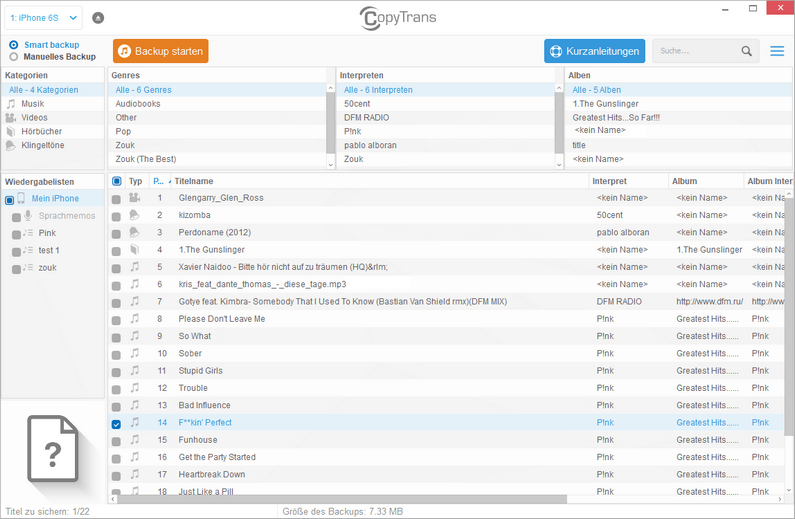Click the eject device icon

click(x=98, y=18)
